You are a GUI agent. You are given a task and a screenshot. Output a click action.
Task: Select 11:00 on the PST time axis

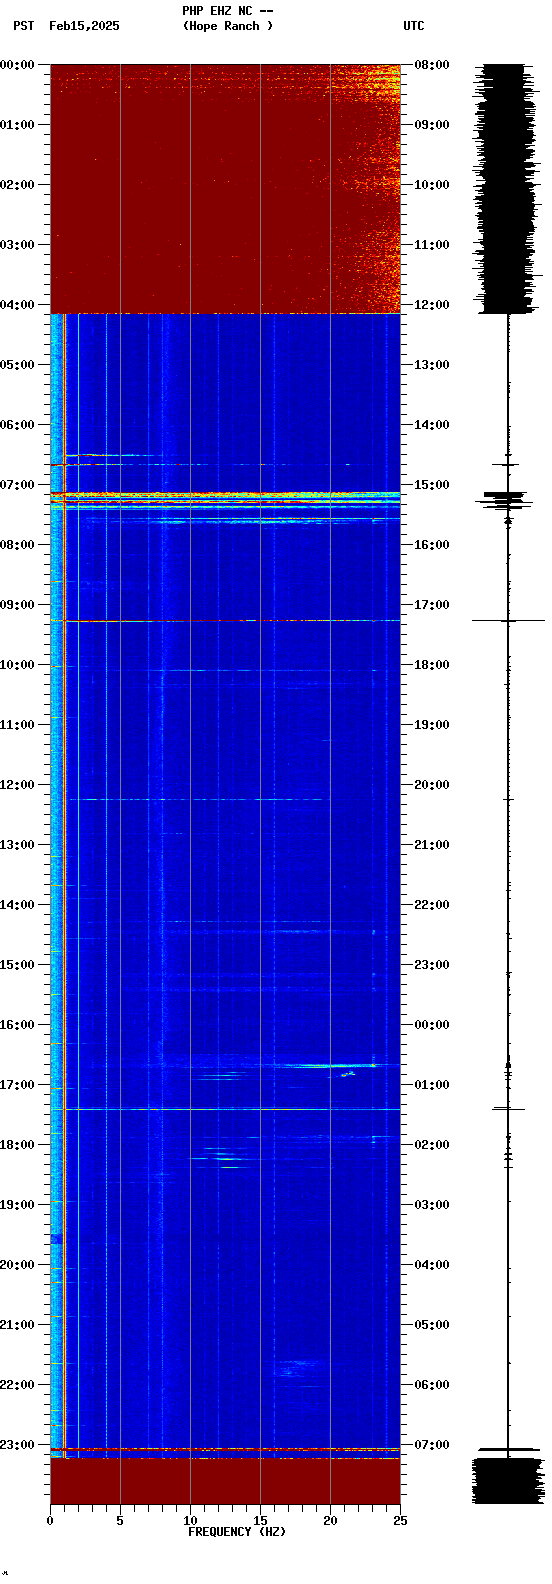coord(17,724)
